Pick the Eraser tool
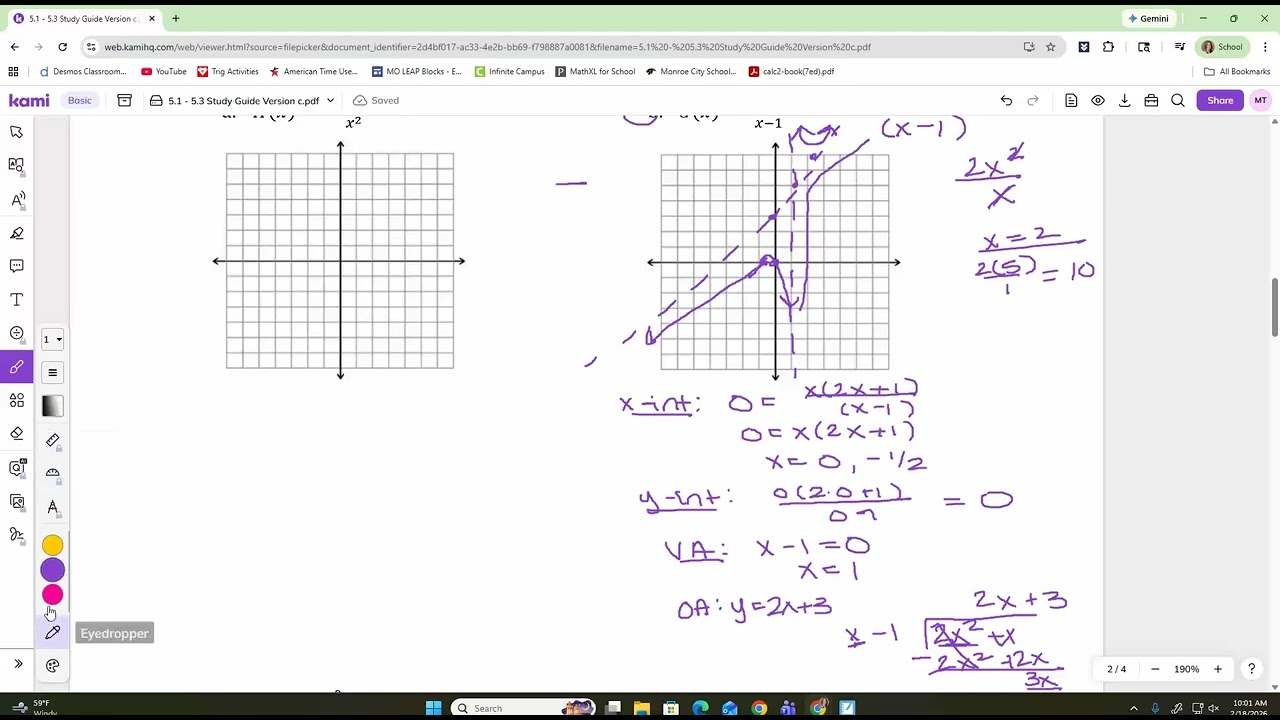This screenshot has width=1280, height=720. 17,434
